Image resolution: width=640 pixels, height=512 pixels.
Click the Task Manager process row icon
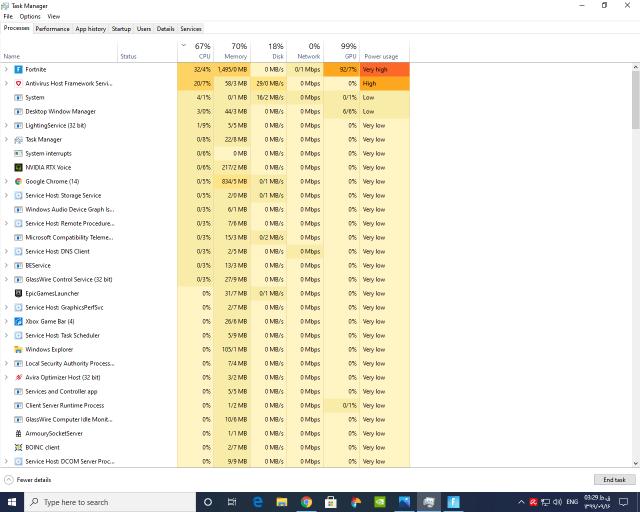coord(18,140)
